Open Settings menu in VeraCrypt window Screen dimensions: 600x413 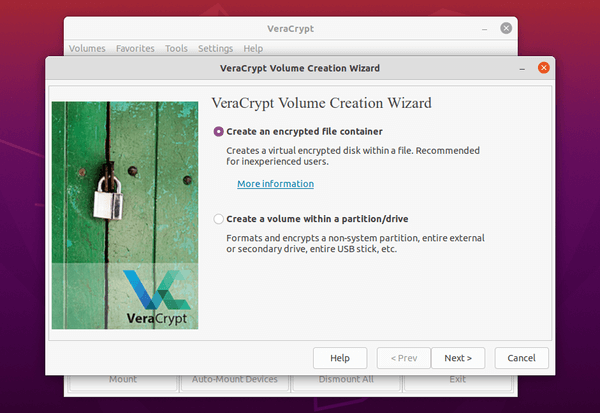215,49
